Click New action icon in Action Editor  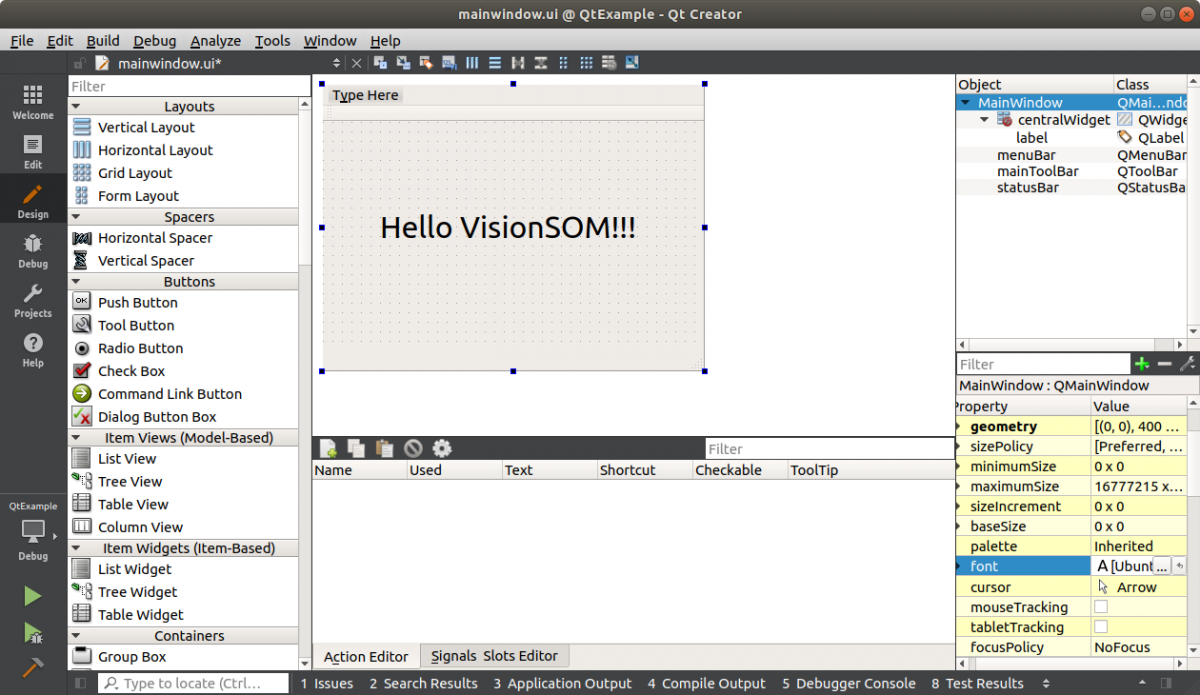[328, 449]
